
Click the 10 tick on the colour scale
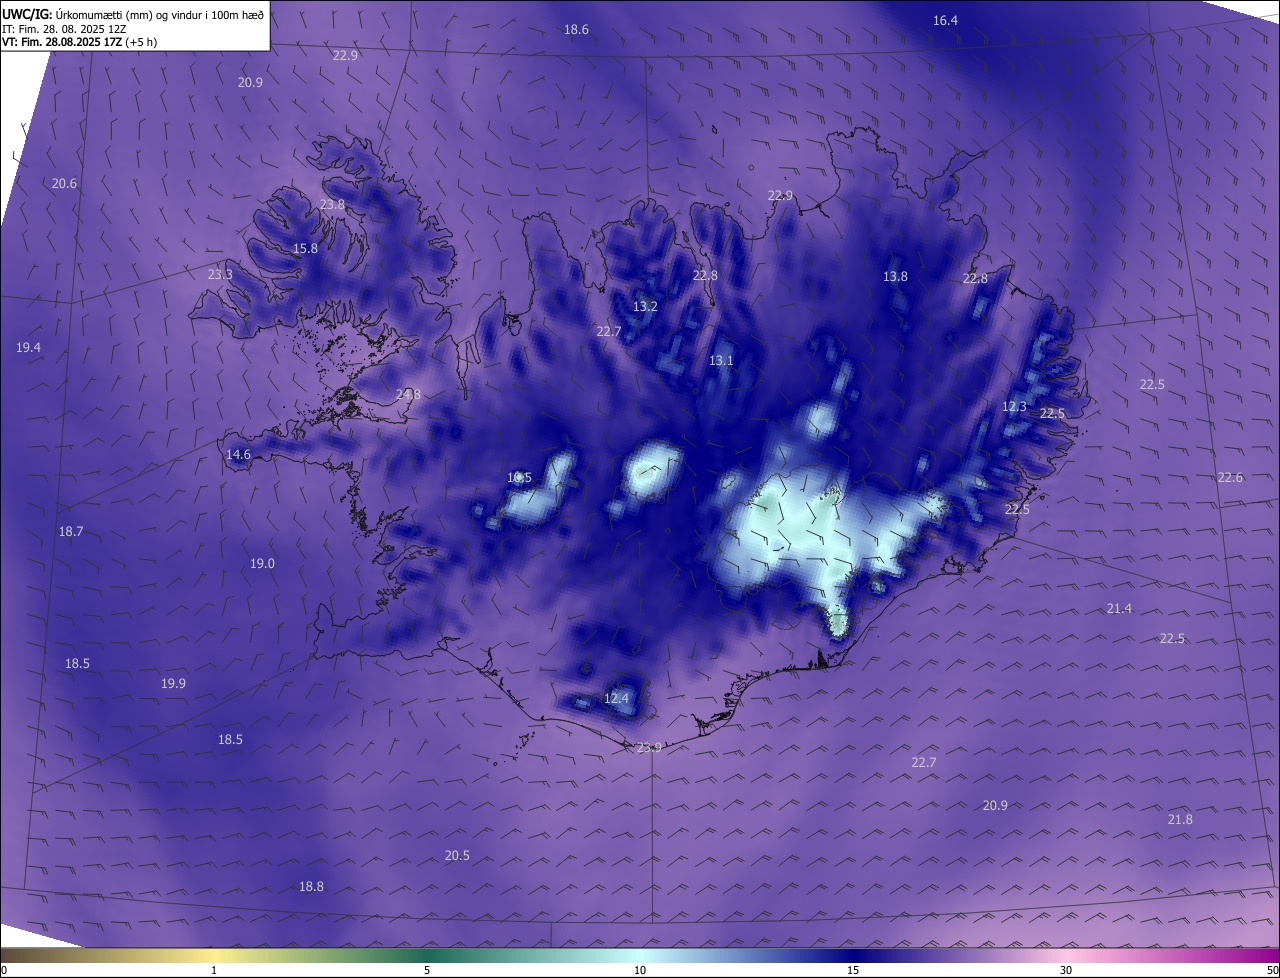[x=640, y=970]
